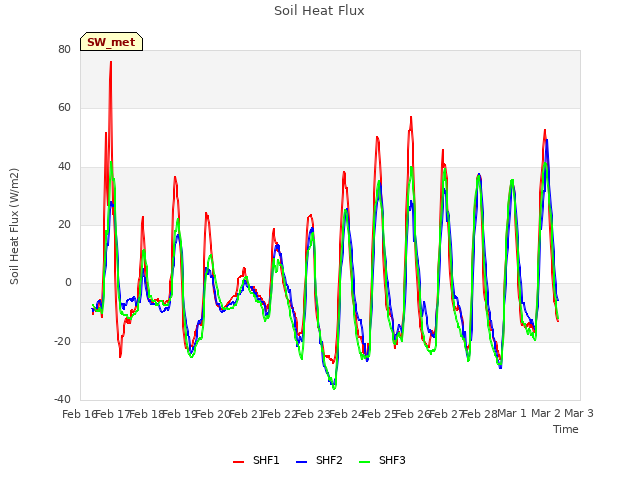Click the green SHF3 legend color marker
The height and width of the screenshot is (480, 640).
point(364,462)
